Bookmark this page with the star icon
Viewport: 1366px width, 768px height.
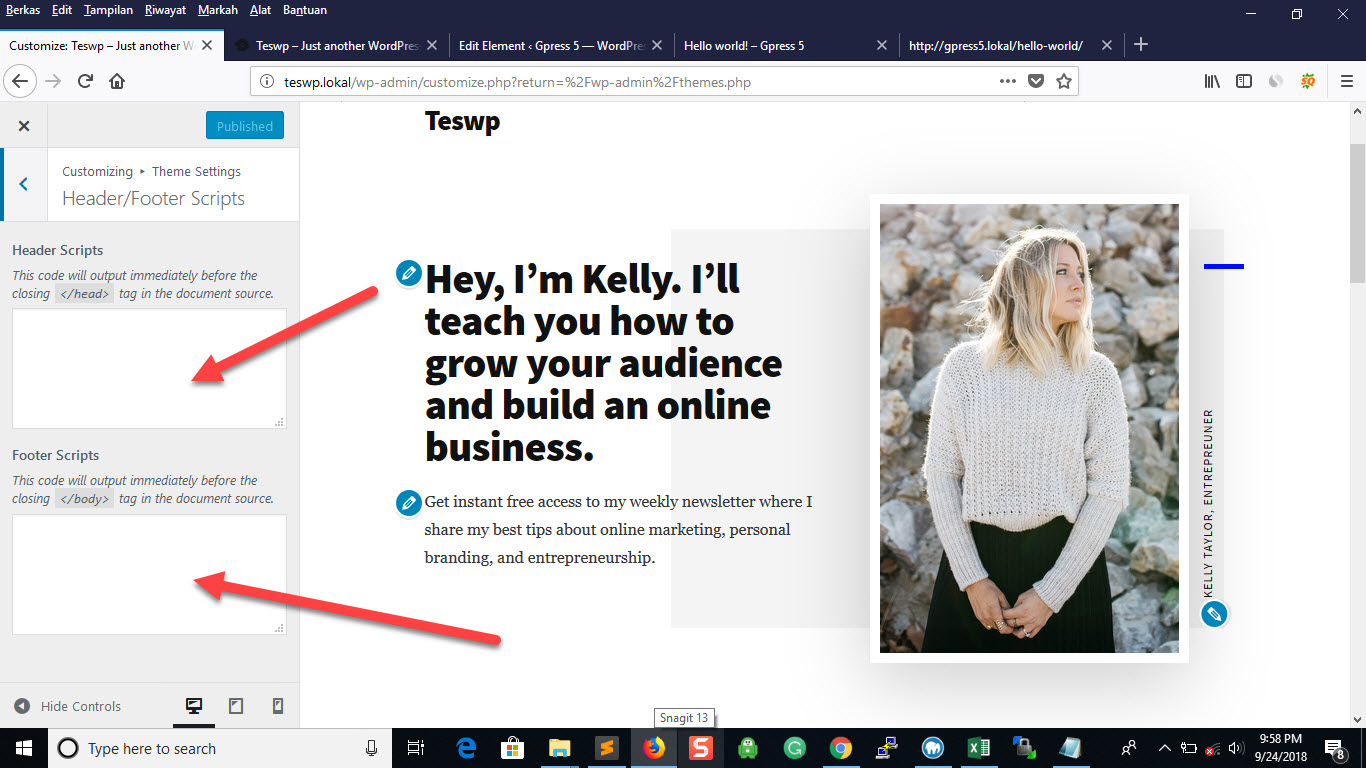click(1064, 82)
